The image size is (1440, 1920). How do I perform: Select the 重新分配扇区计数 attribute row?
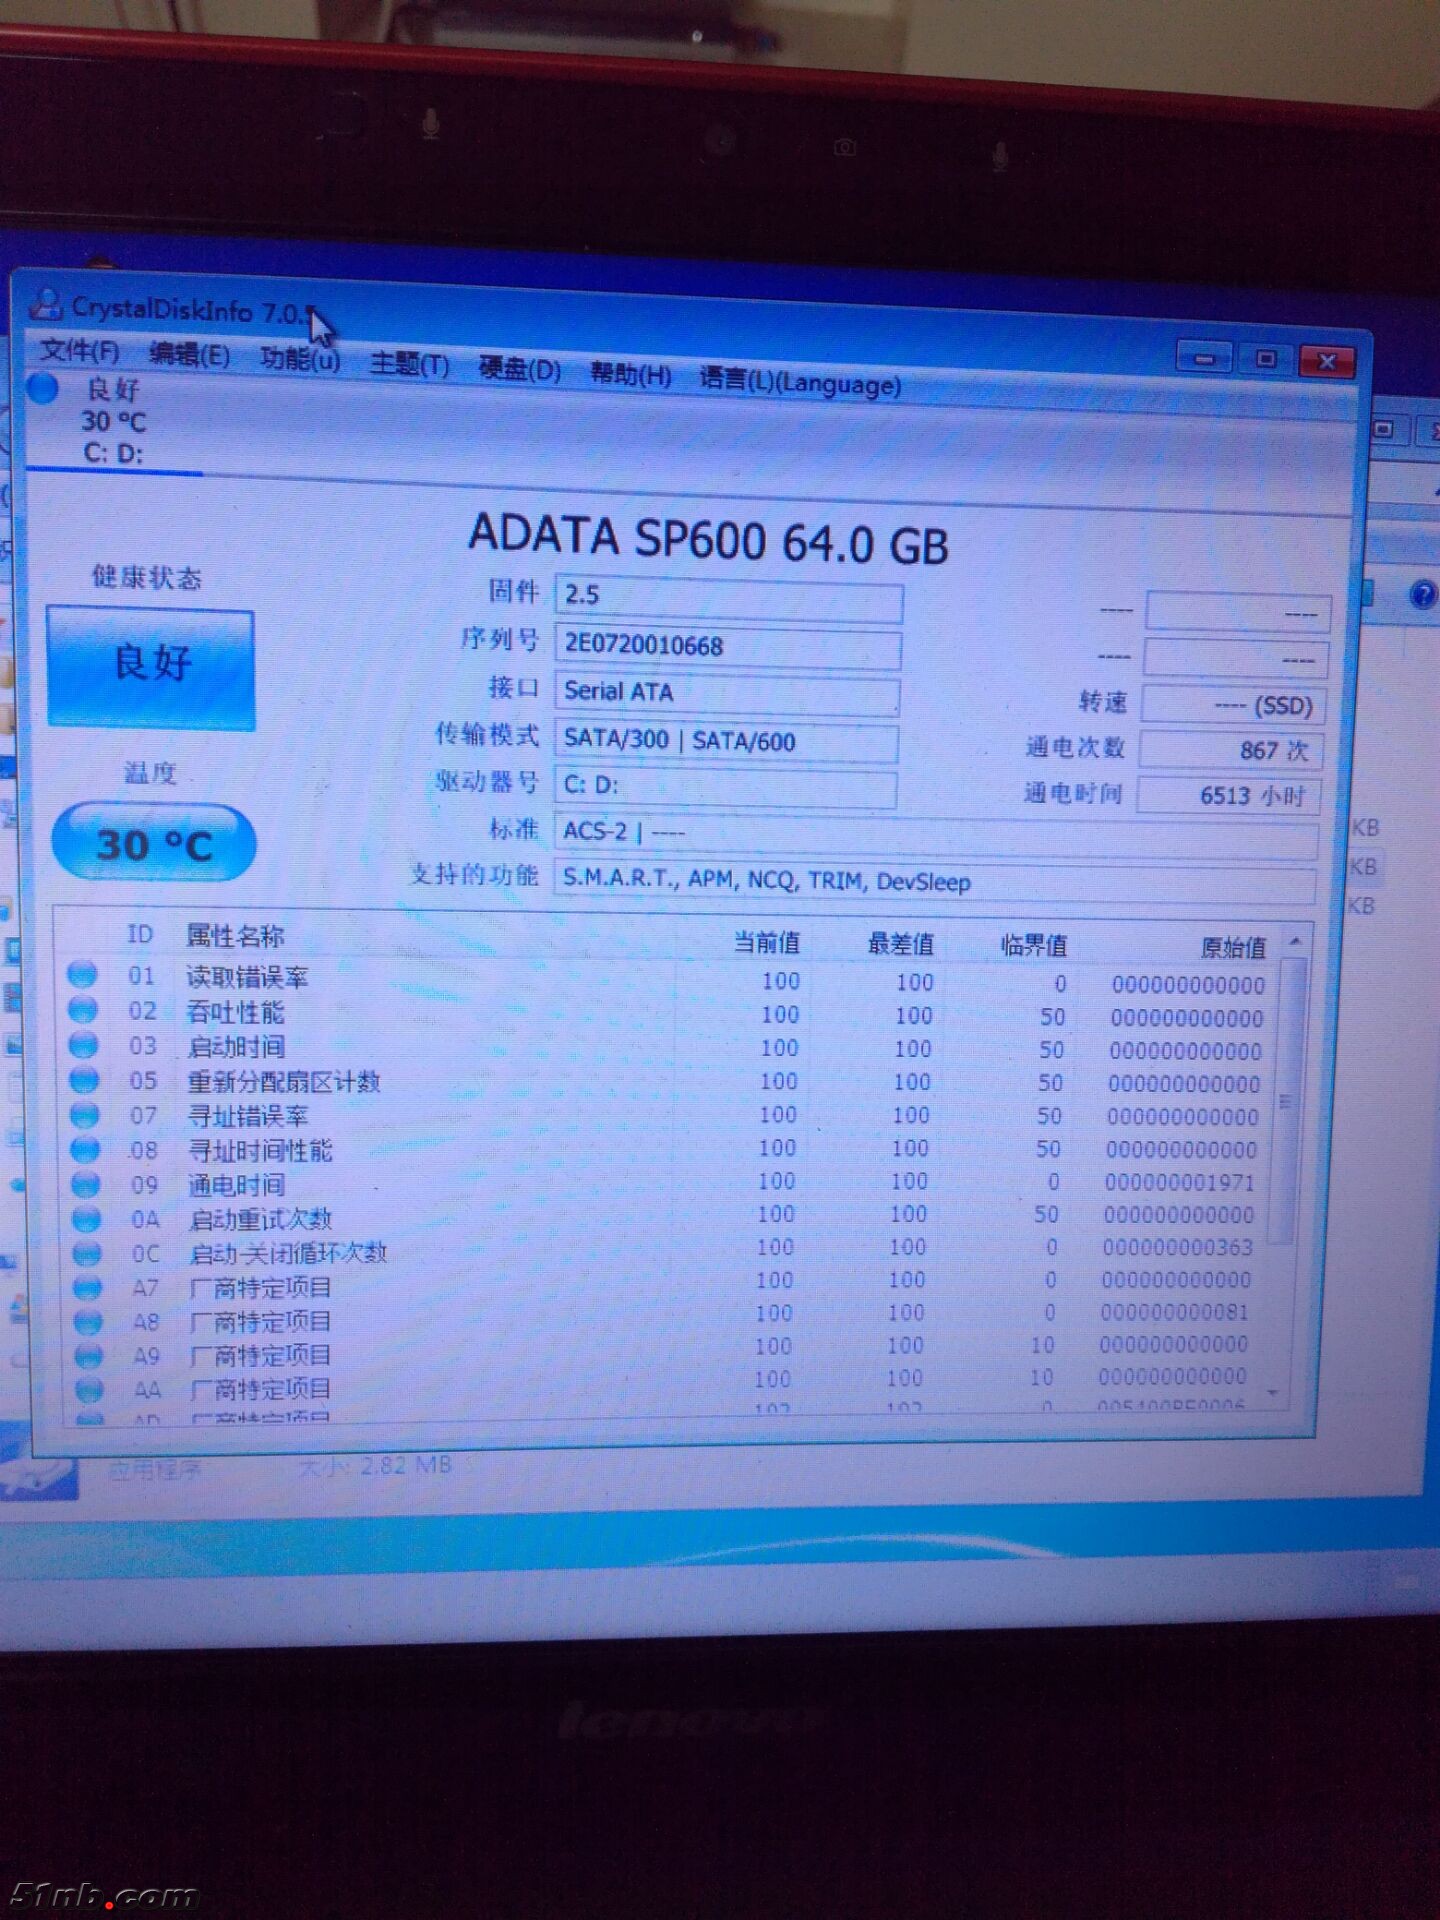point(668,1082)
